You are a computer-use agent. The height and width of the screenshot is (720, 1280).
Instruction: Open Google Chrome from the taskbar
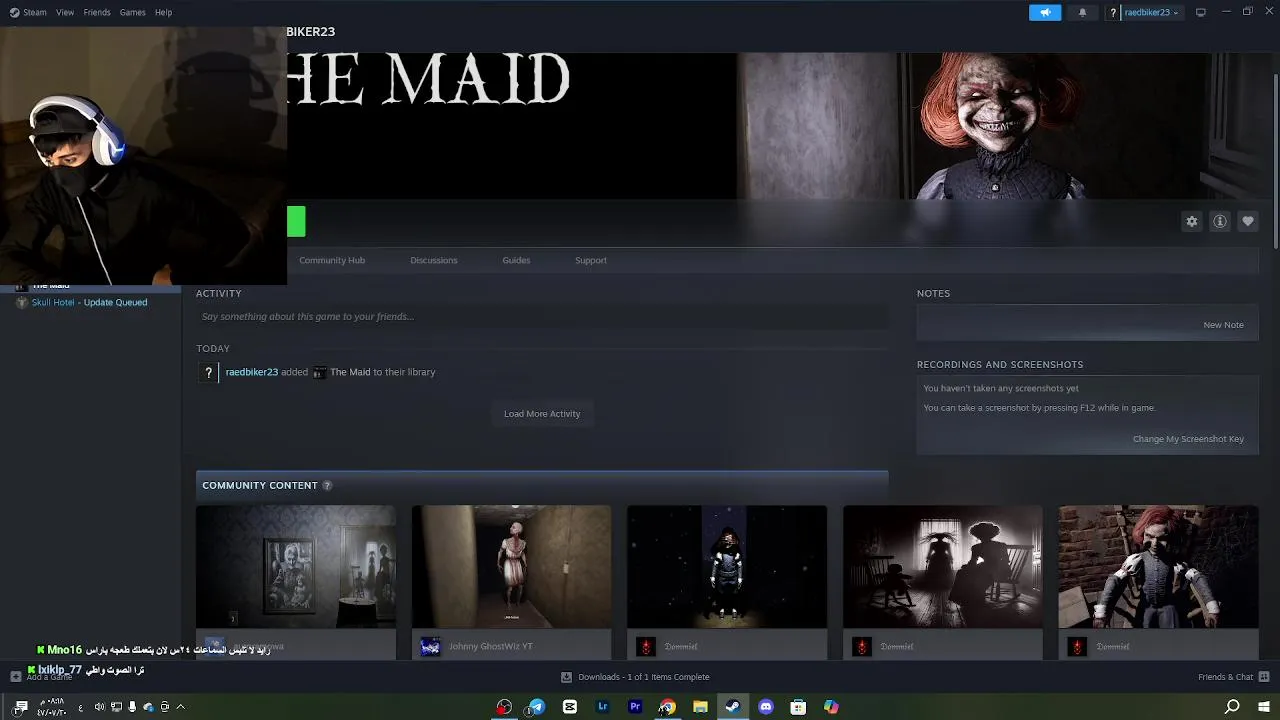tap(668, 707)
